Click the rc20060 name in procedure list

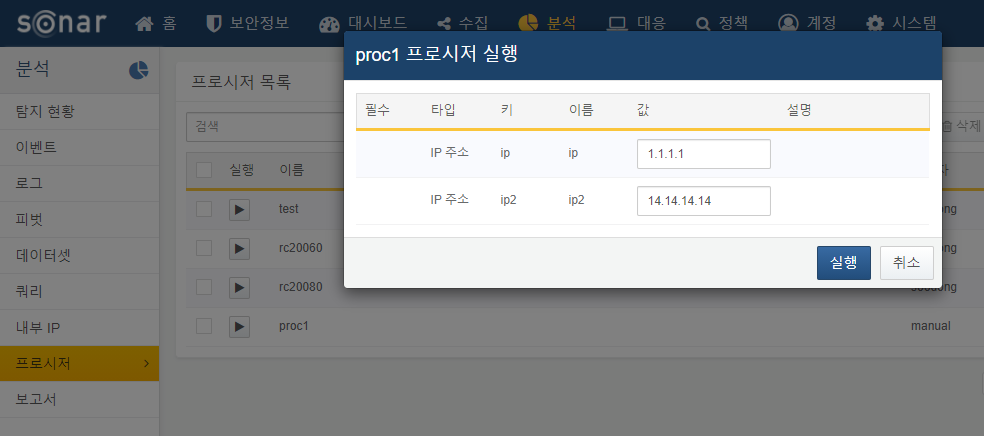(x=301, y=248)
